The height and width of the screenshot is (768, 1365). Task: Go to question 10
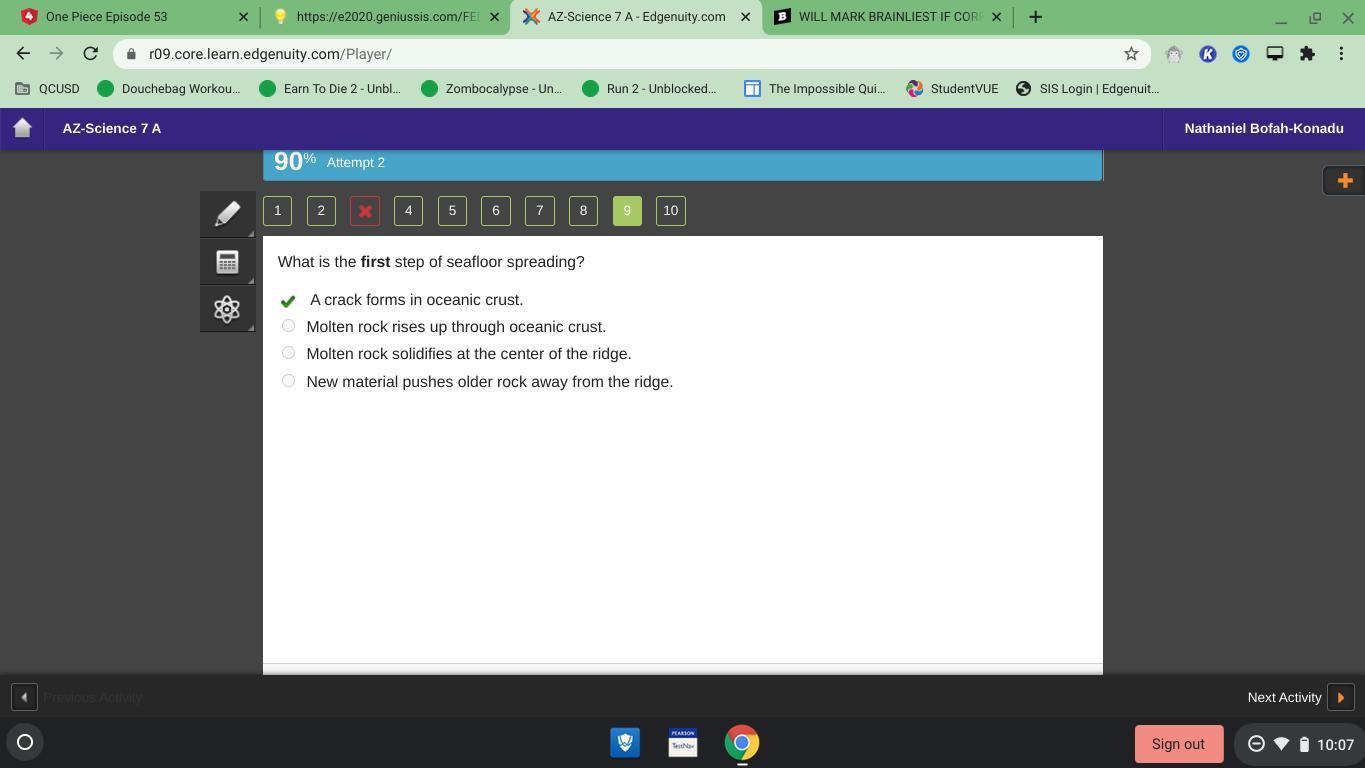coord(671,211)
